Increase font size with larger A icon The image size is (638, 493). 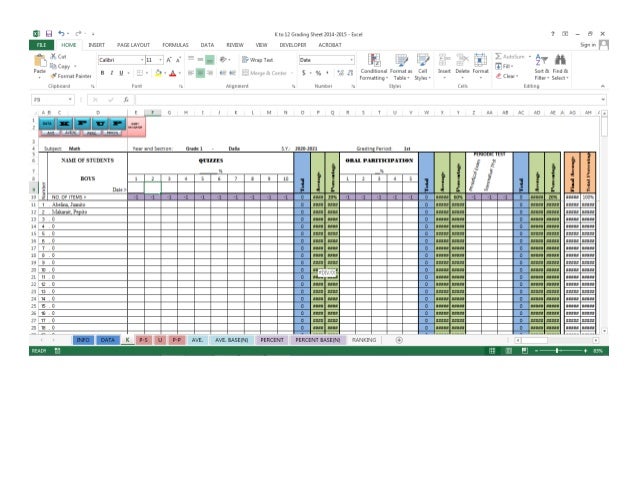169,60
